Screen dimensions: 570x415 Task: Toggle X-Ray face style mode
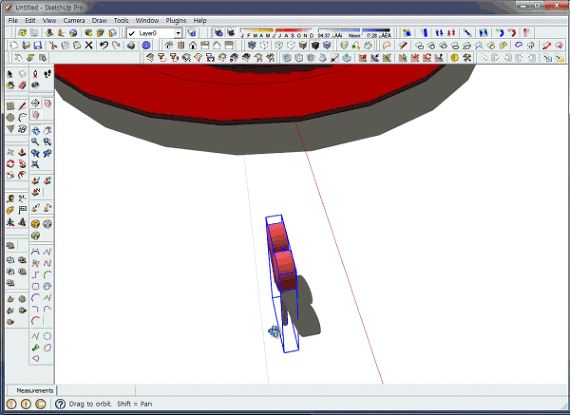(x=252, y=45)
